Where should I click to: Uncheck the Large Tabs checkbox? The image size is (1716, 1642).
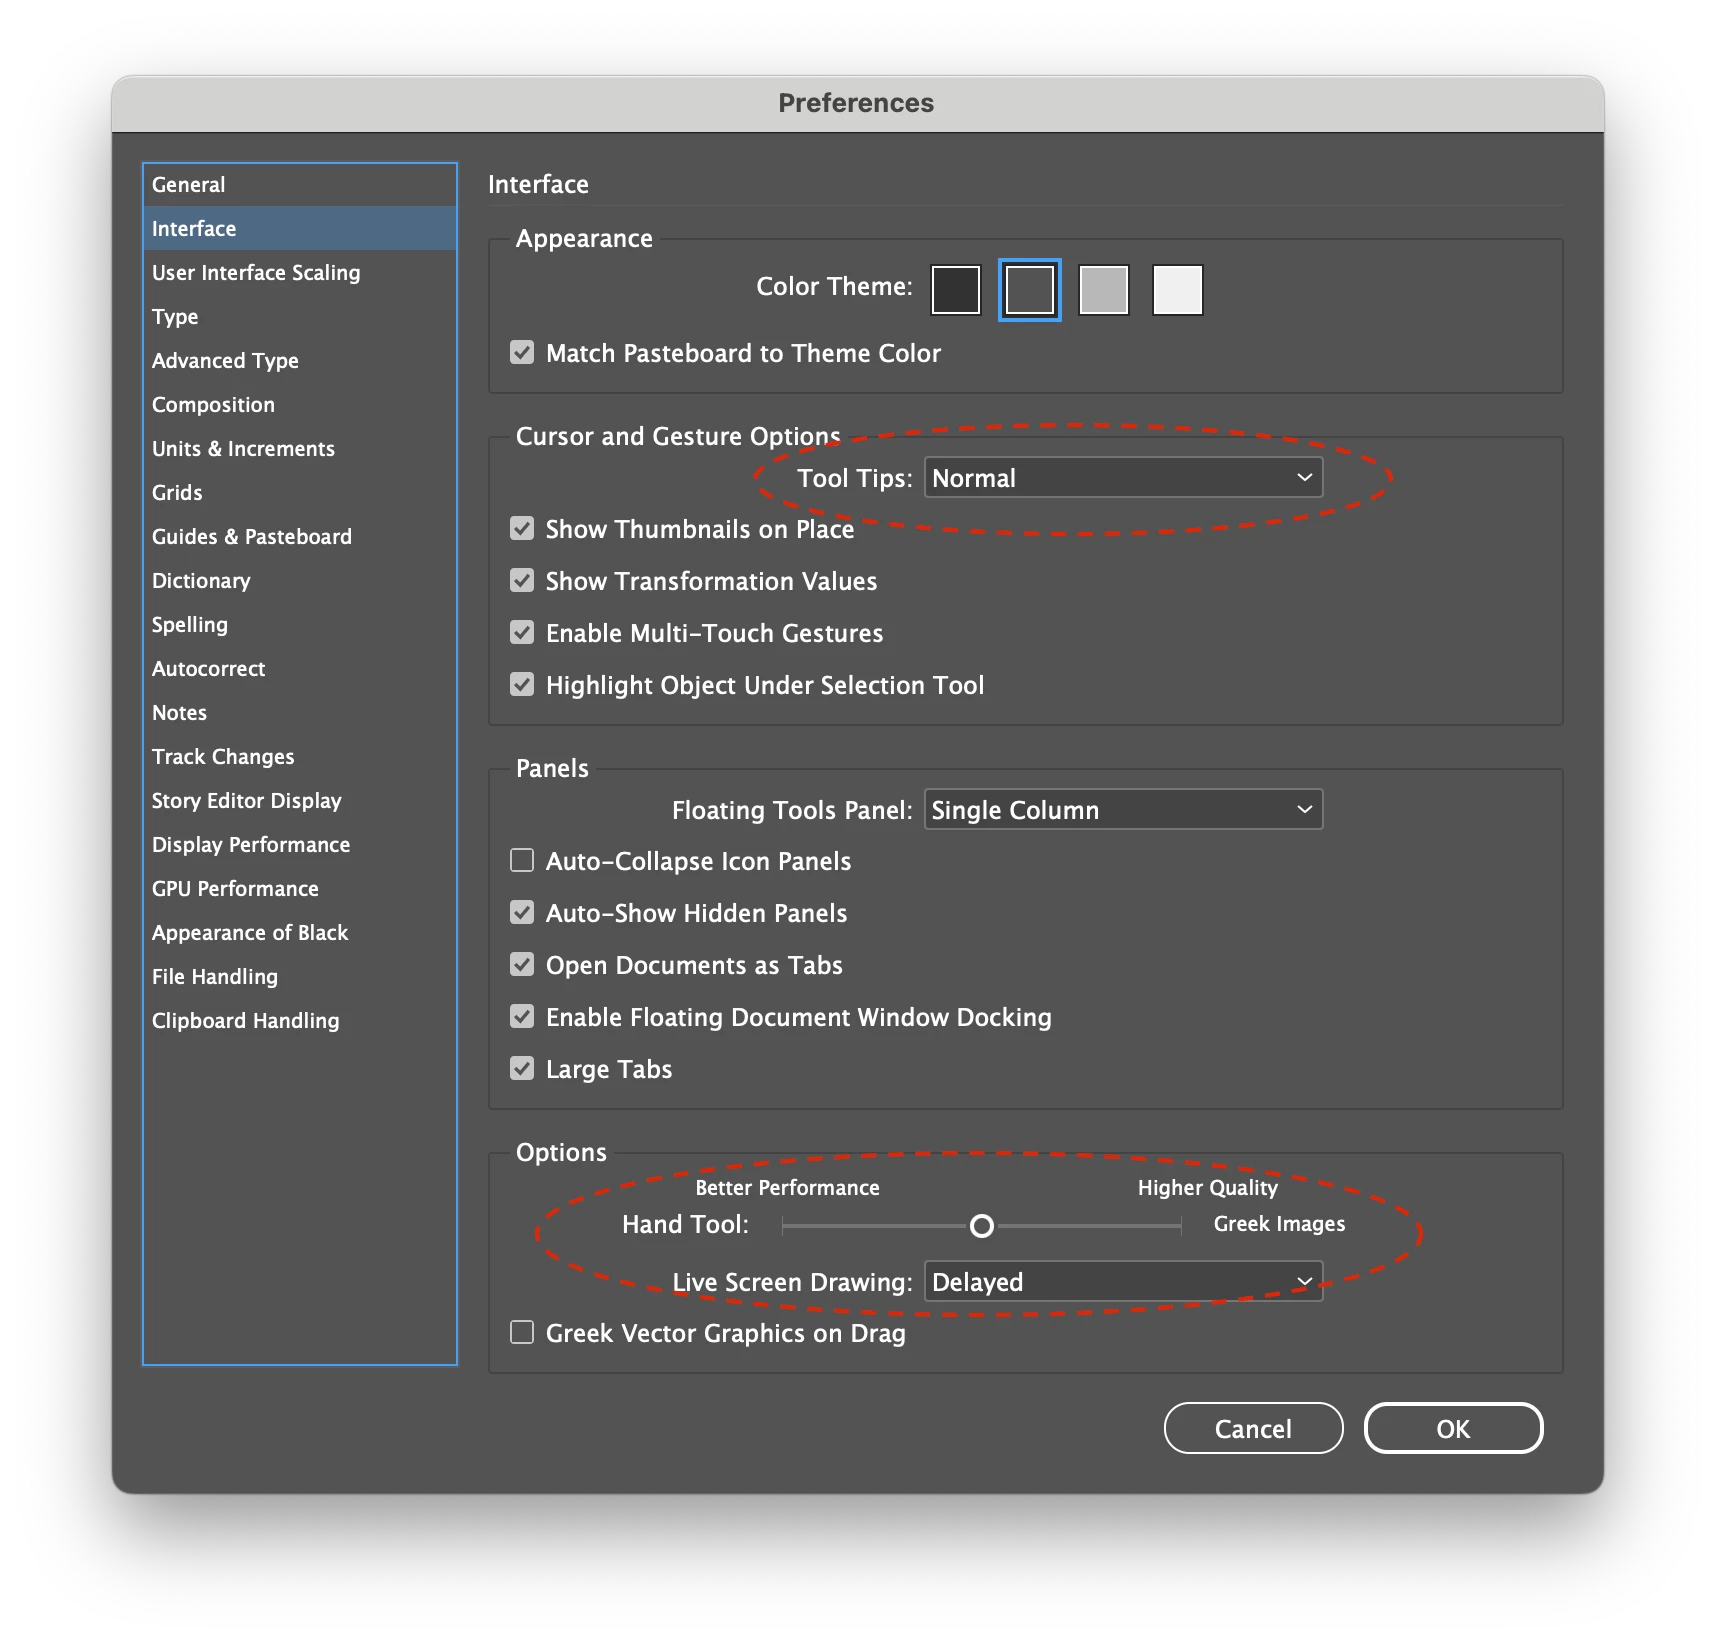pyautogui.click(x=522, y=1068)
